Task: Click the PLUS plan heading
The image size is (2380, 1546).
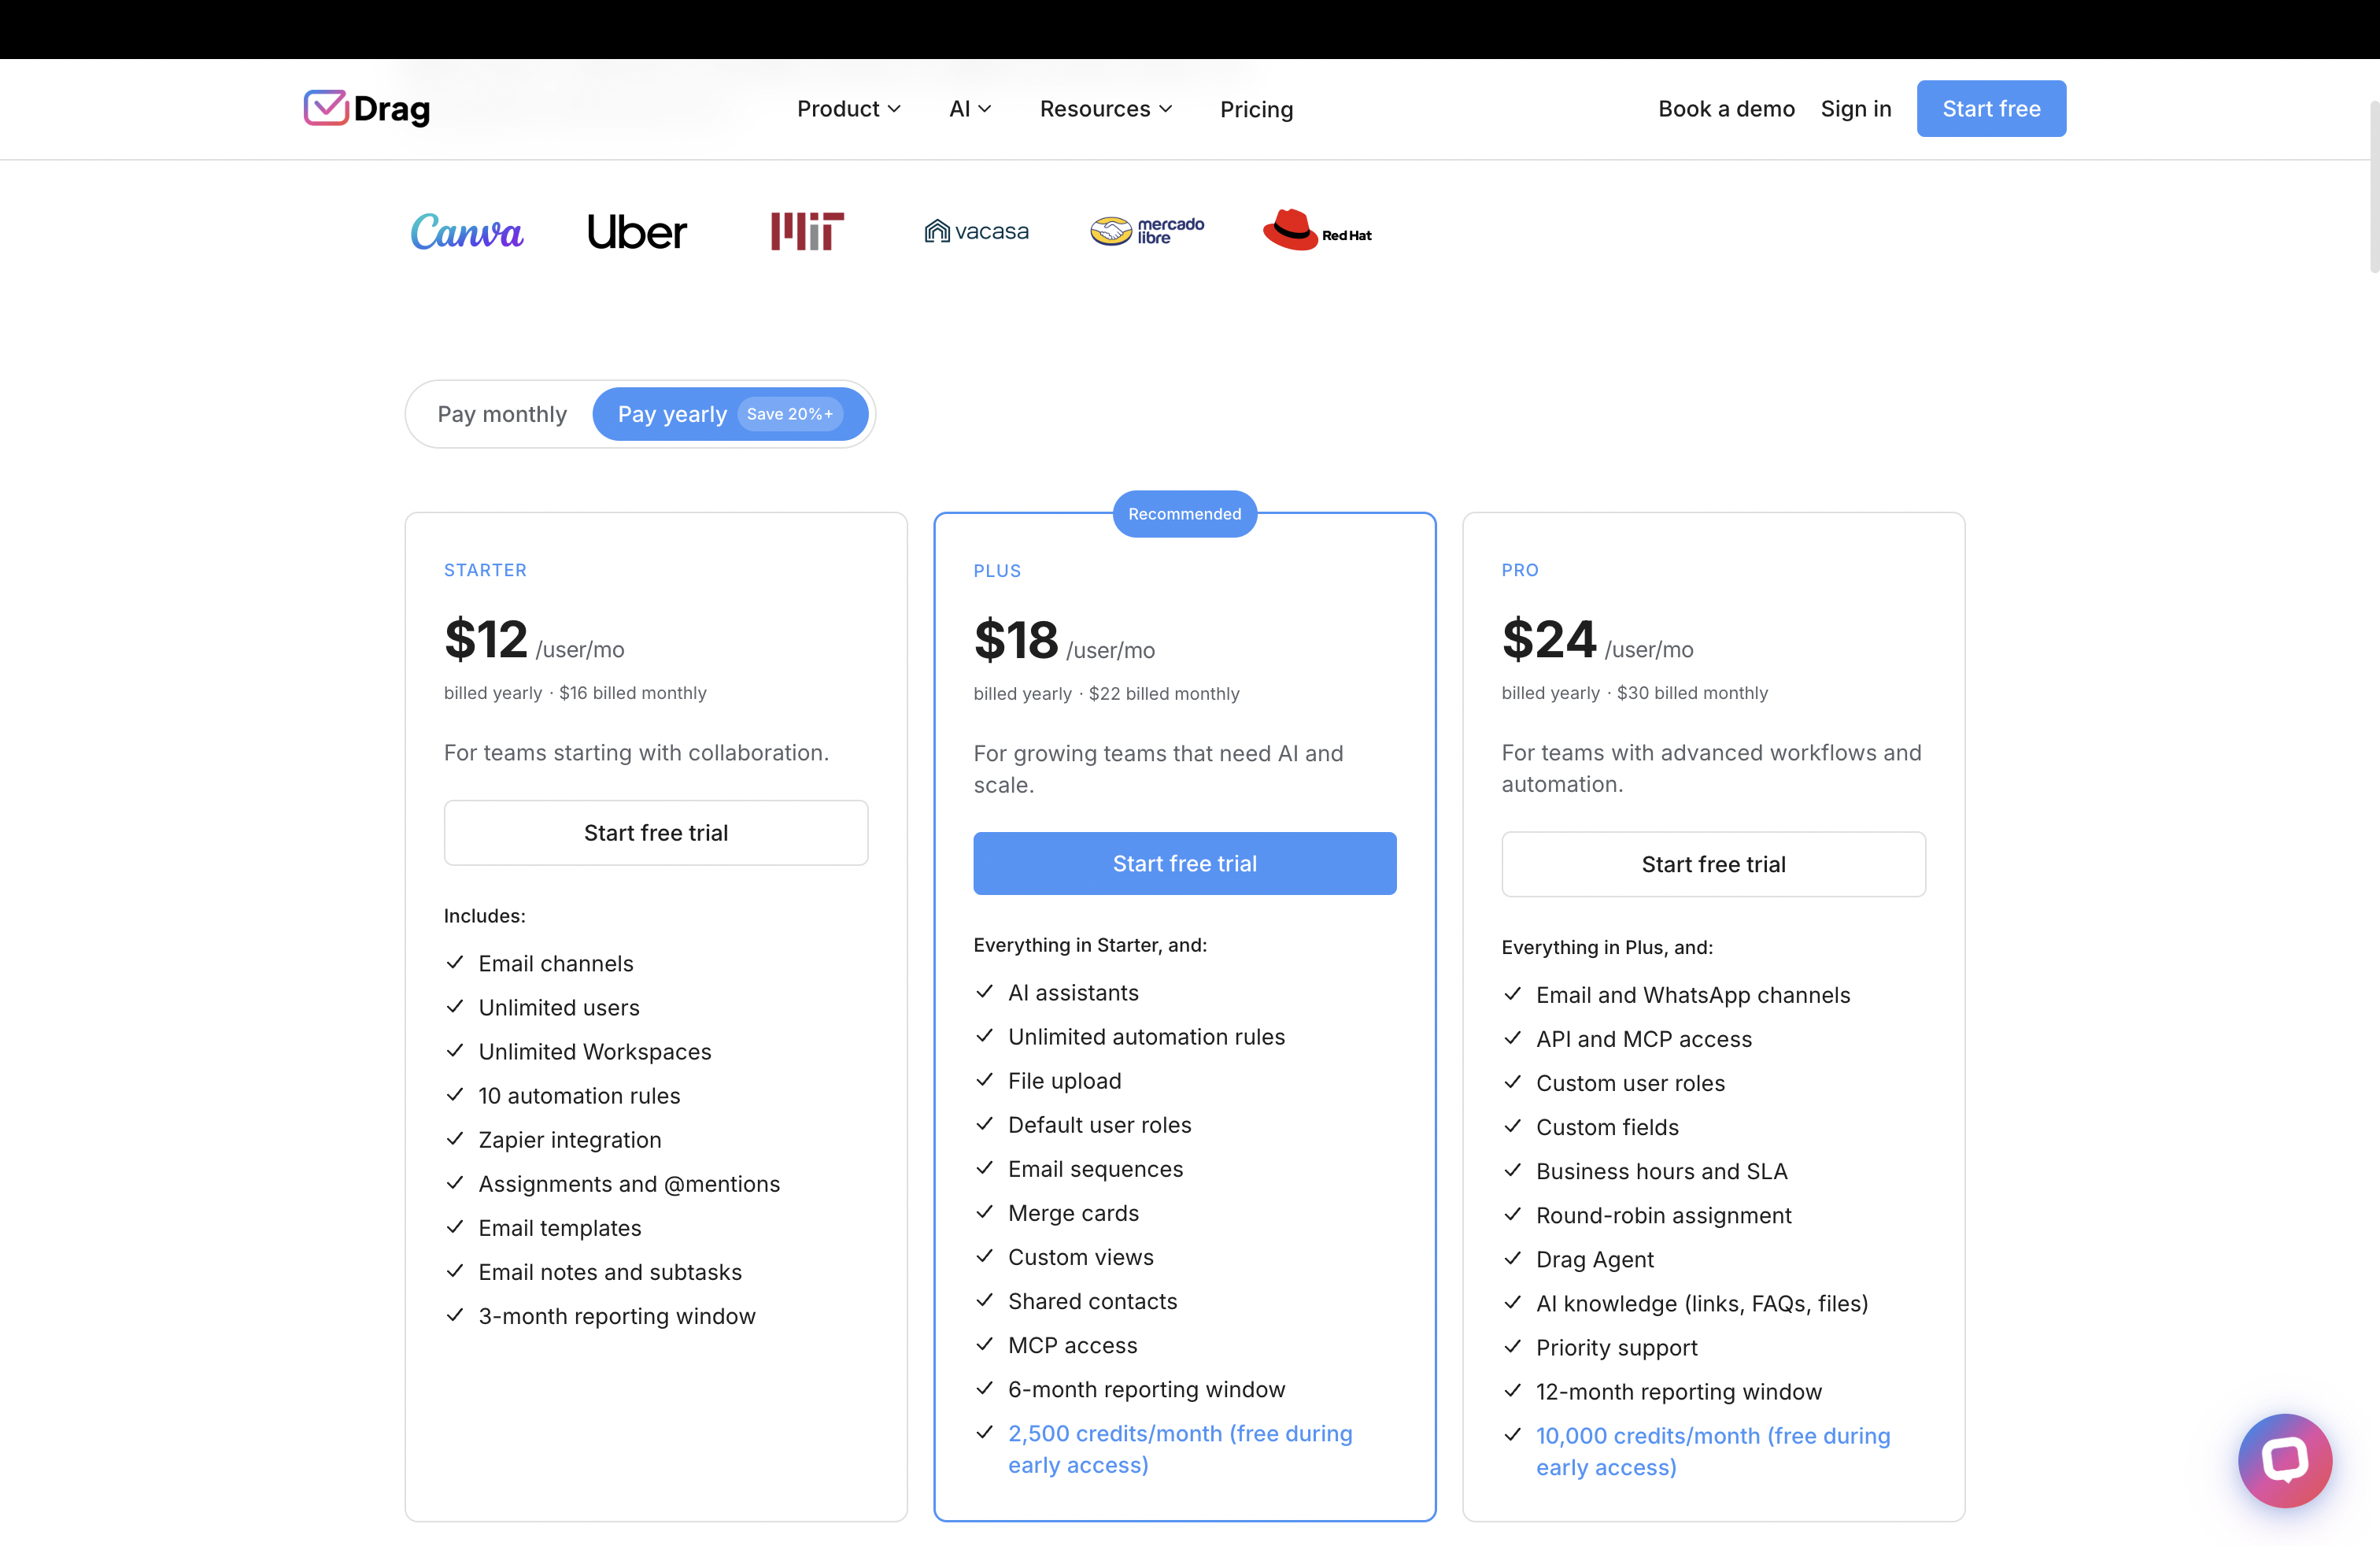Action: [997, 571]
